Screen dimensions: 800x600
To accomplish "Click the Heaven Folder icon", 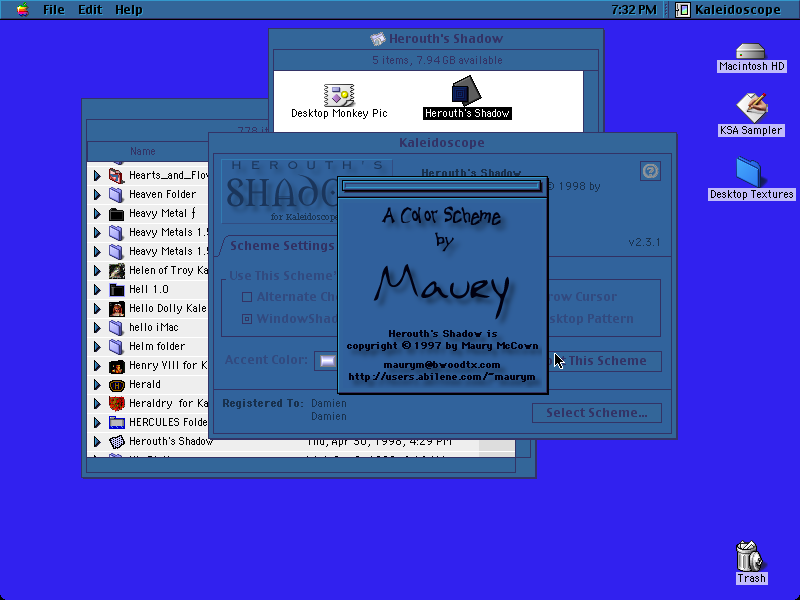I will pyautogui.click(x=116, y=194).
